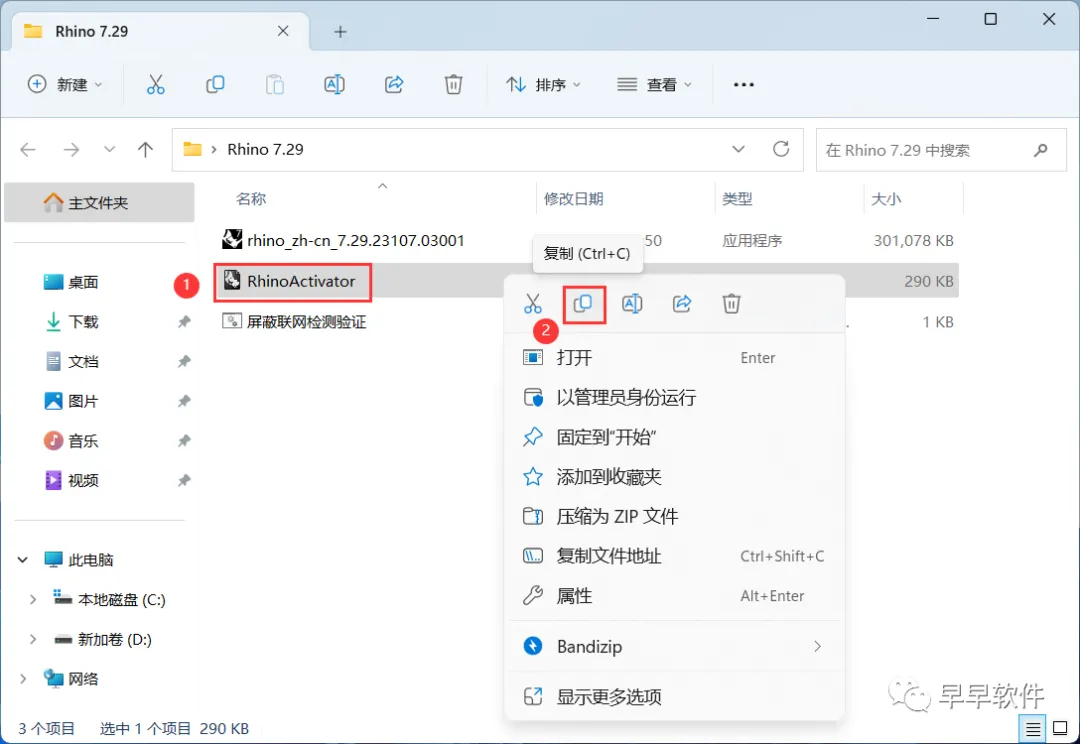Click the Rhino 7.29 breadcrumb in address bar
The height and width of the screenshot is (744, 1080).
265,149
